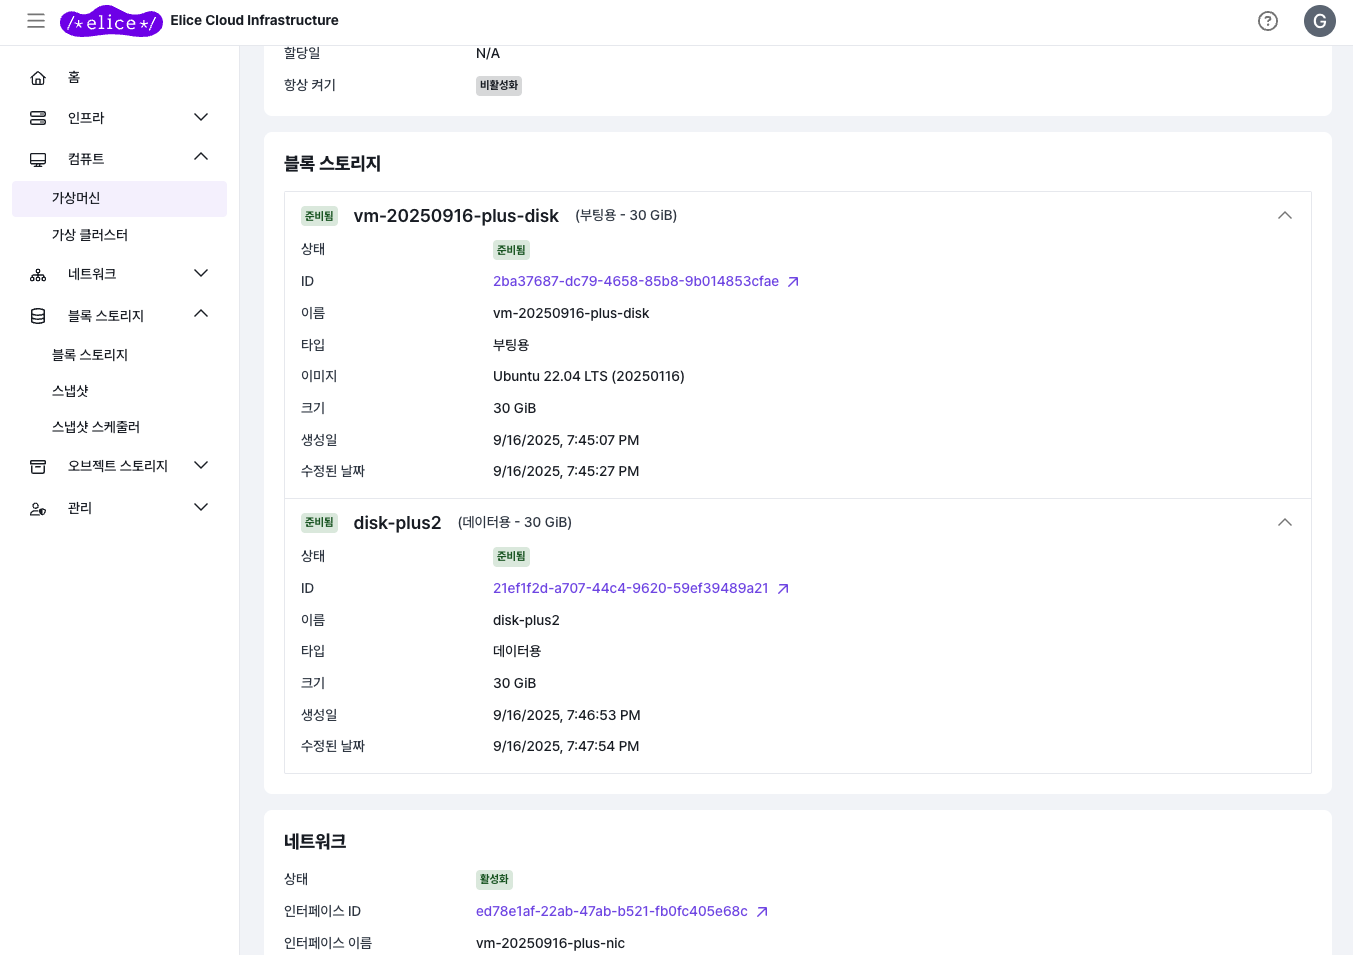Click (부팅용 - 30 GiB) subtitle text
This screenshot has width=1353, height=955.
pos(626,216)
